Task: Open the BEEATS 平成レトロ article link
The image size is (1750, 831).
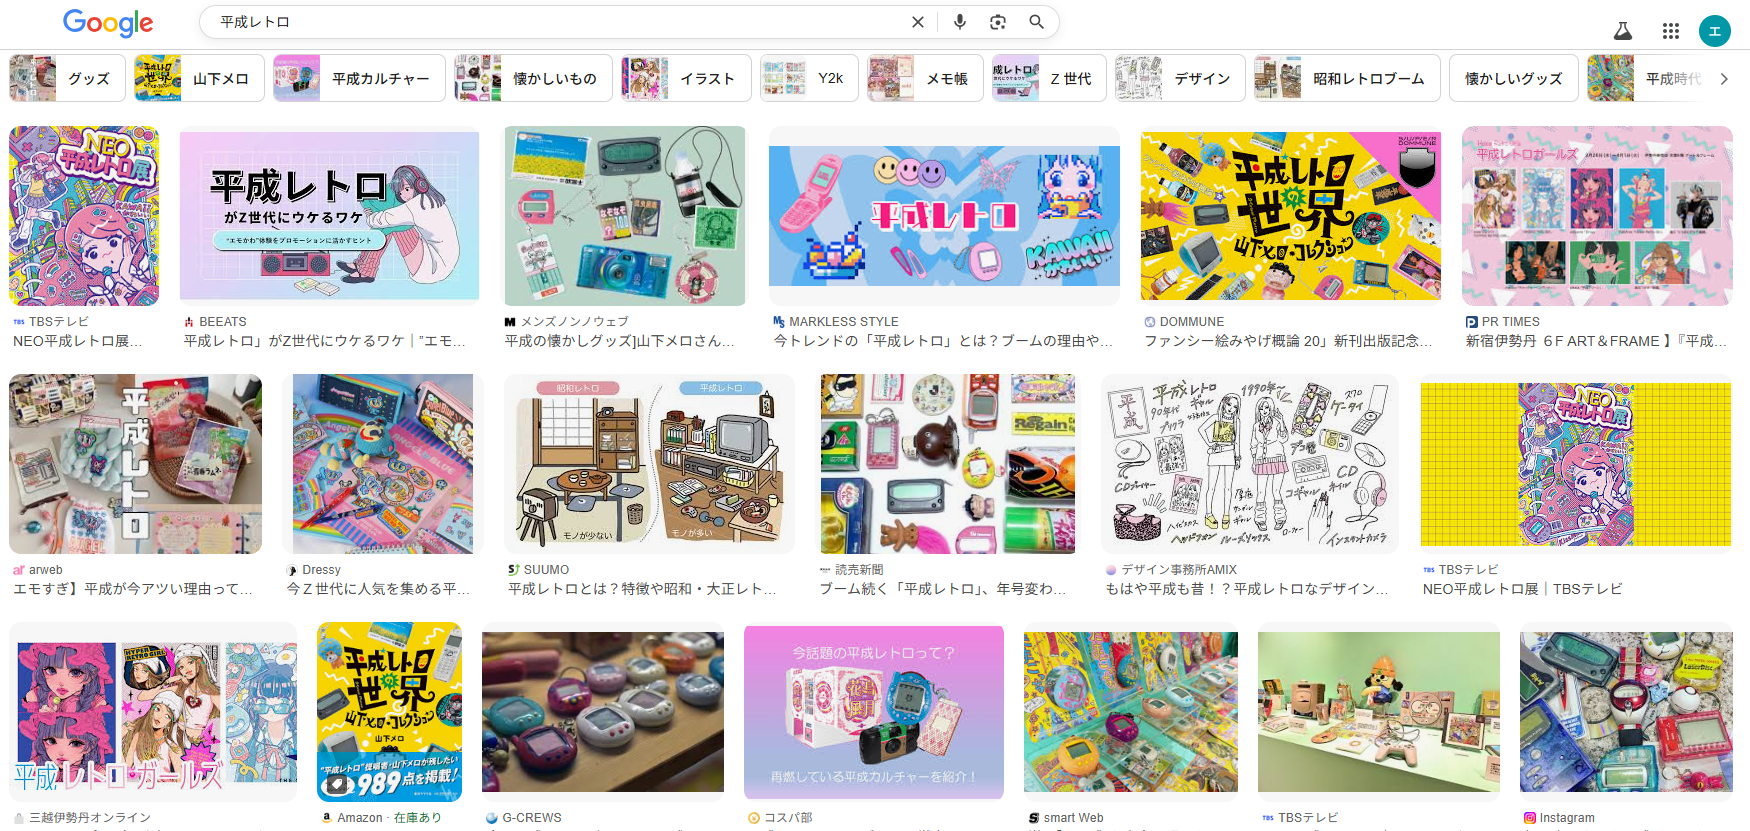Action: tap(324, 341)
